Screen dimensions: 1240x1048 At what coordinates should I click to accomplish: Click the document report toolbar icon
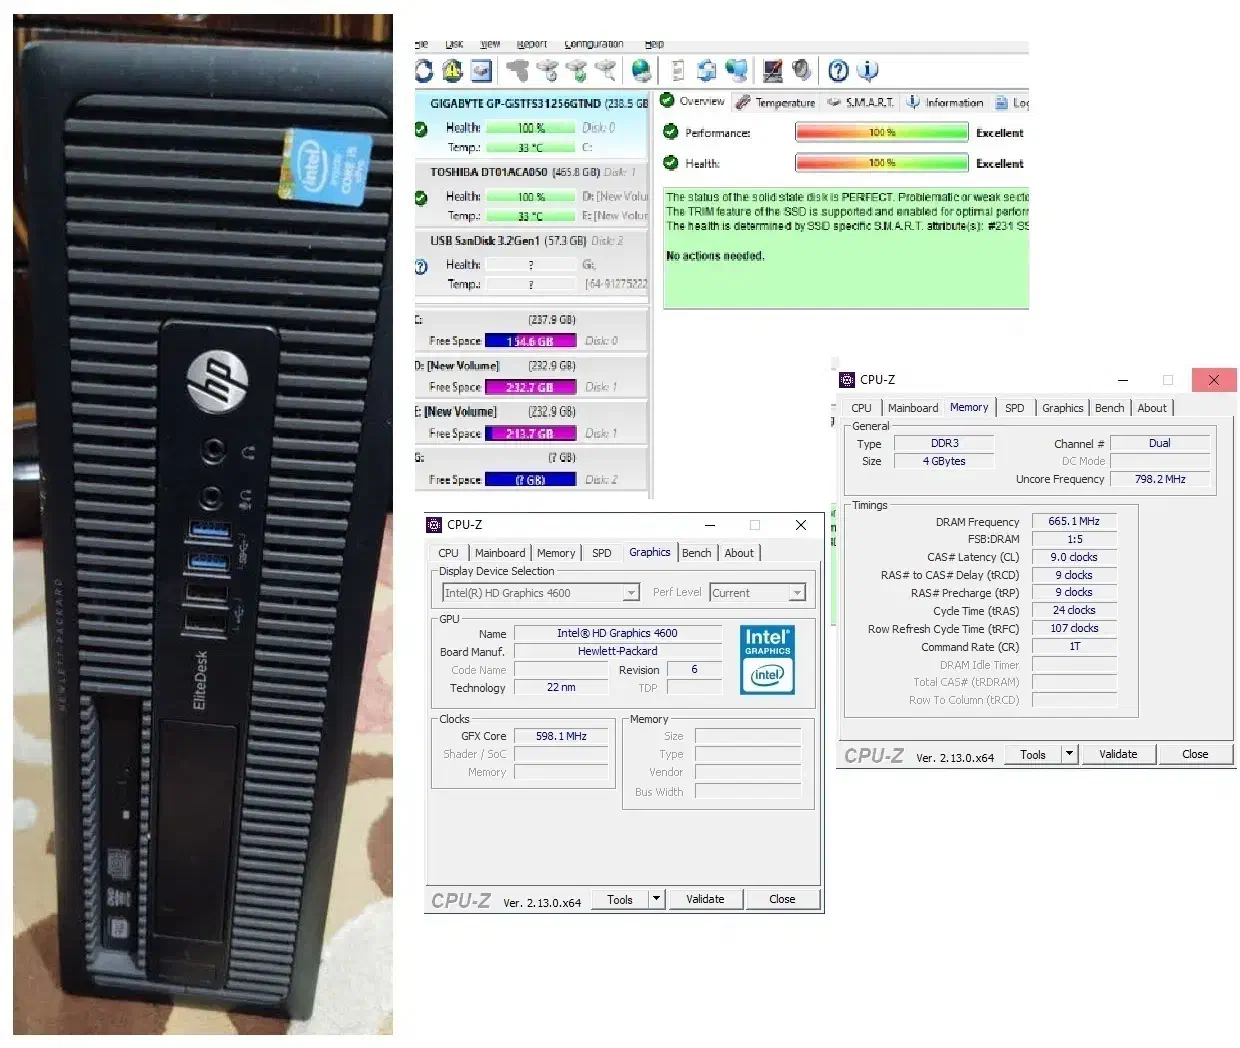pos(677,70)
